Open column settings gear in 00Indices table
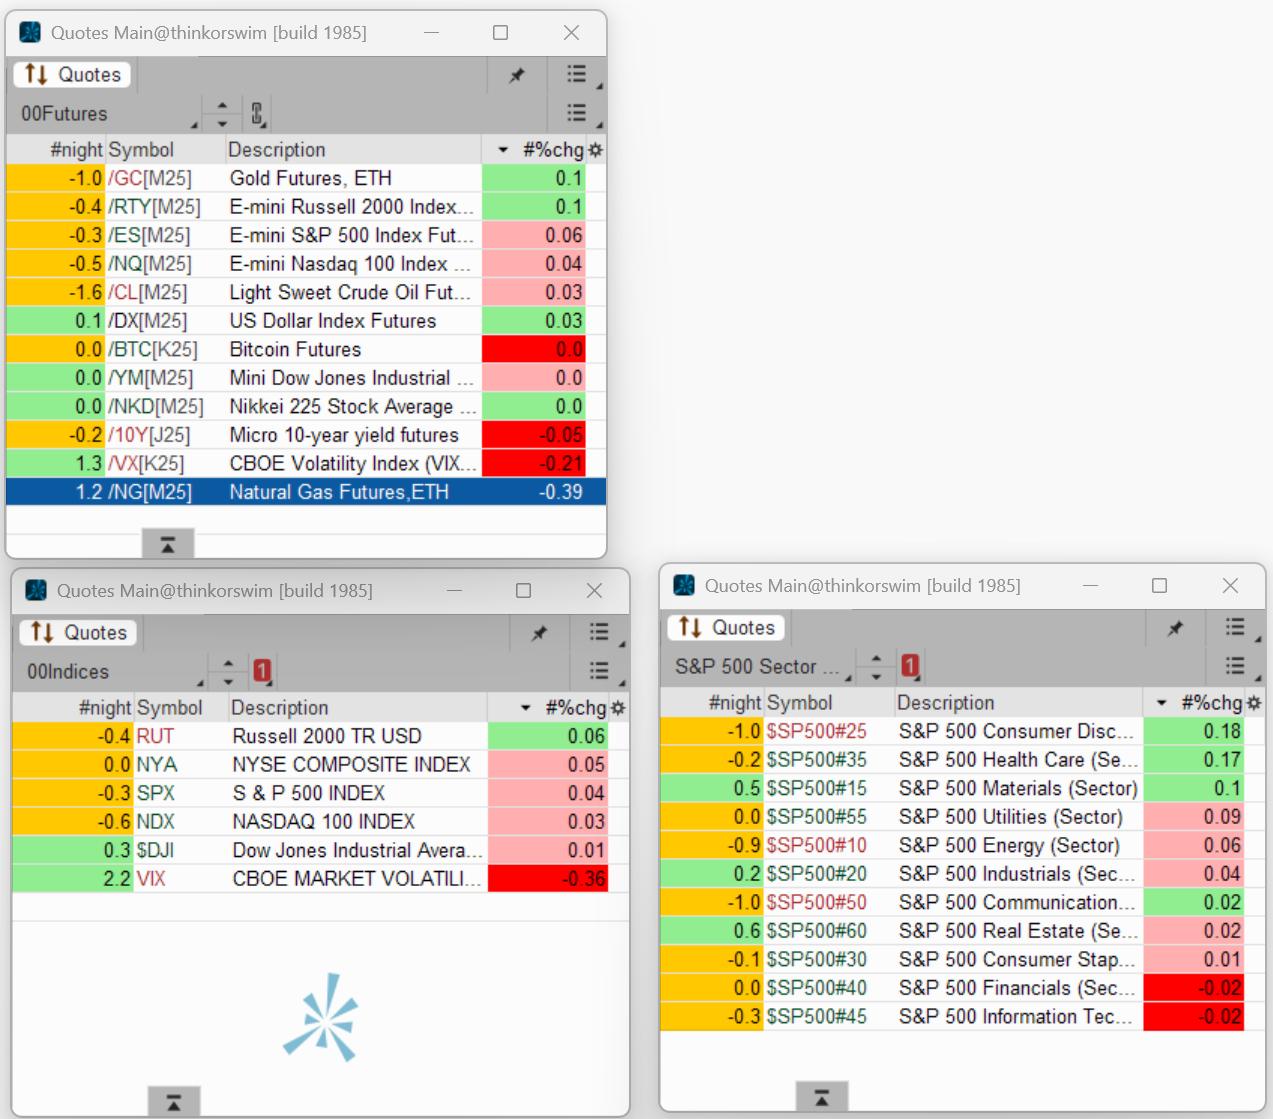The height and width of the screenshot is (1119, 1273). pyautogui.click(x=618, y=708)
